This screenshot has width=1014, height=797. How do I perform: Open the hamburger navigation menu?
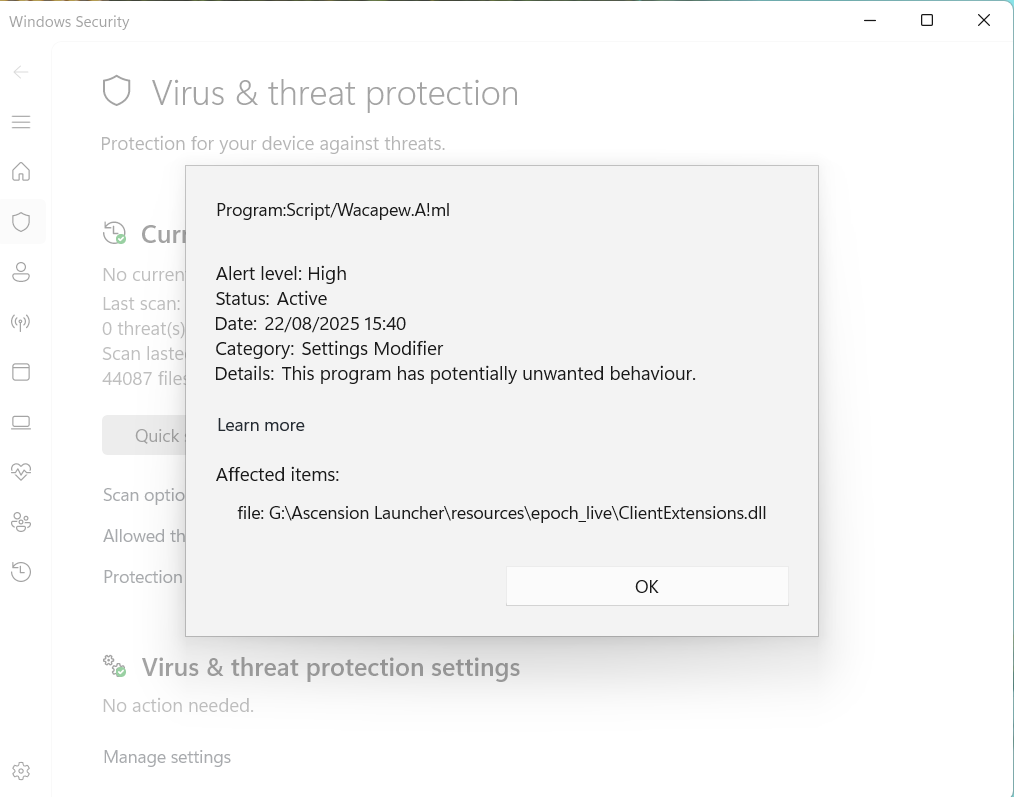(x=21, y=122)
